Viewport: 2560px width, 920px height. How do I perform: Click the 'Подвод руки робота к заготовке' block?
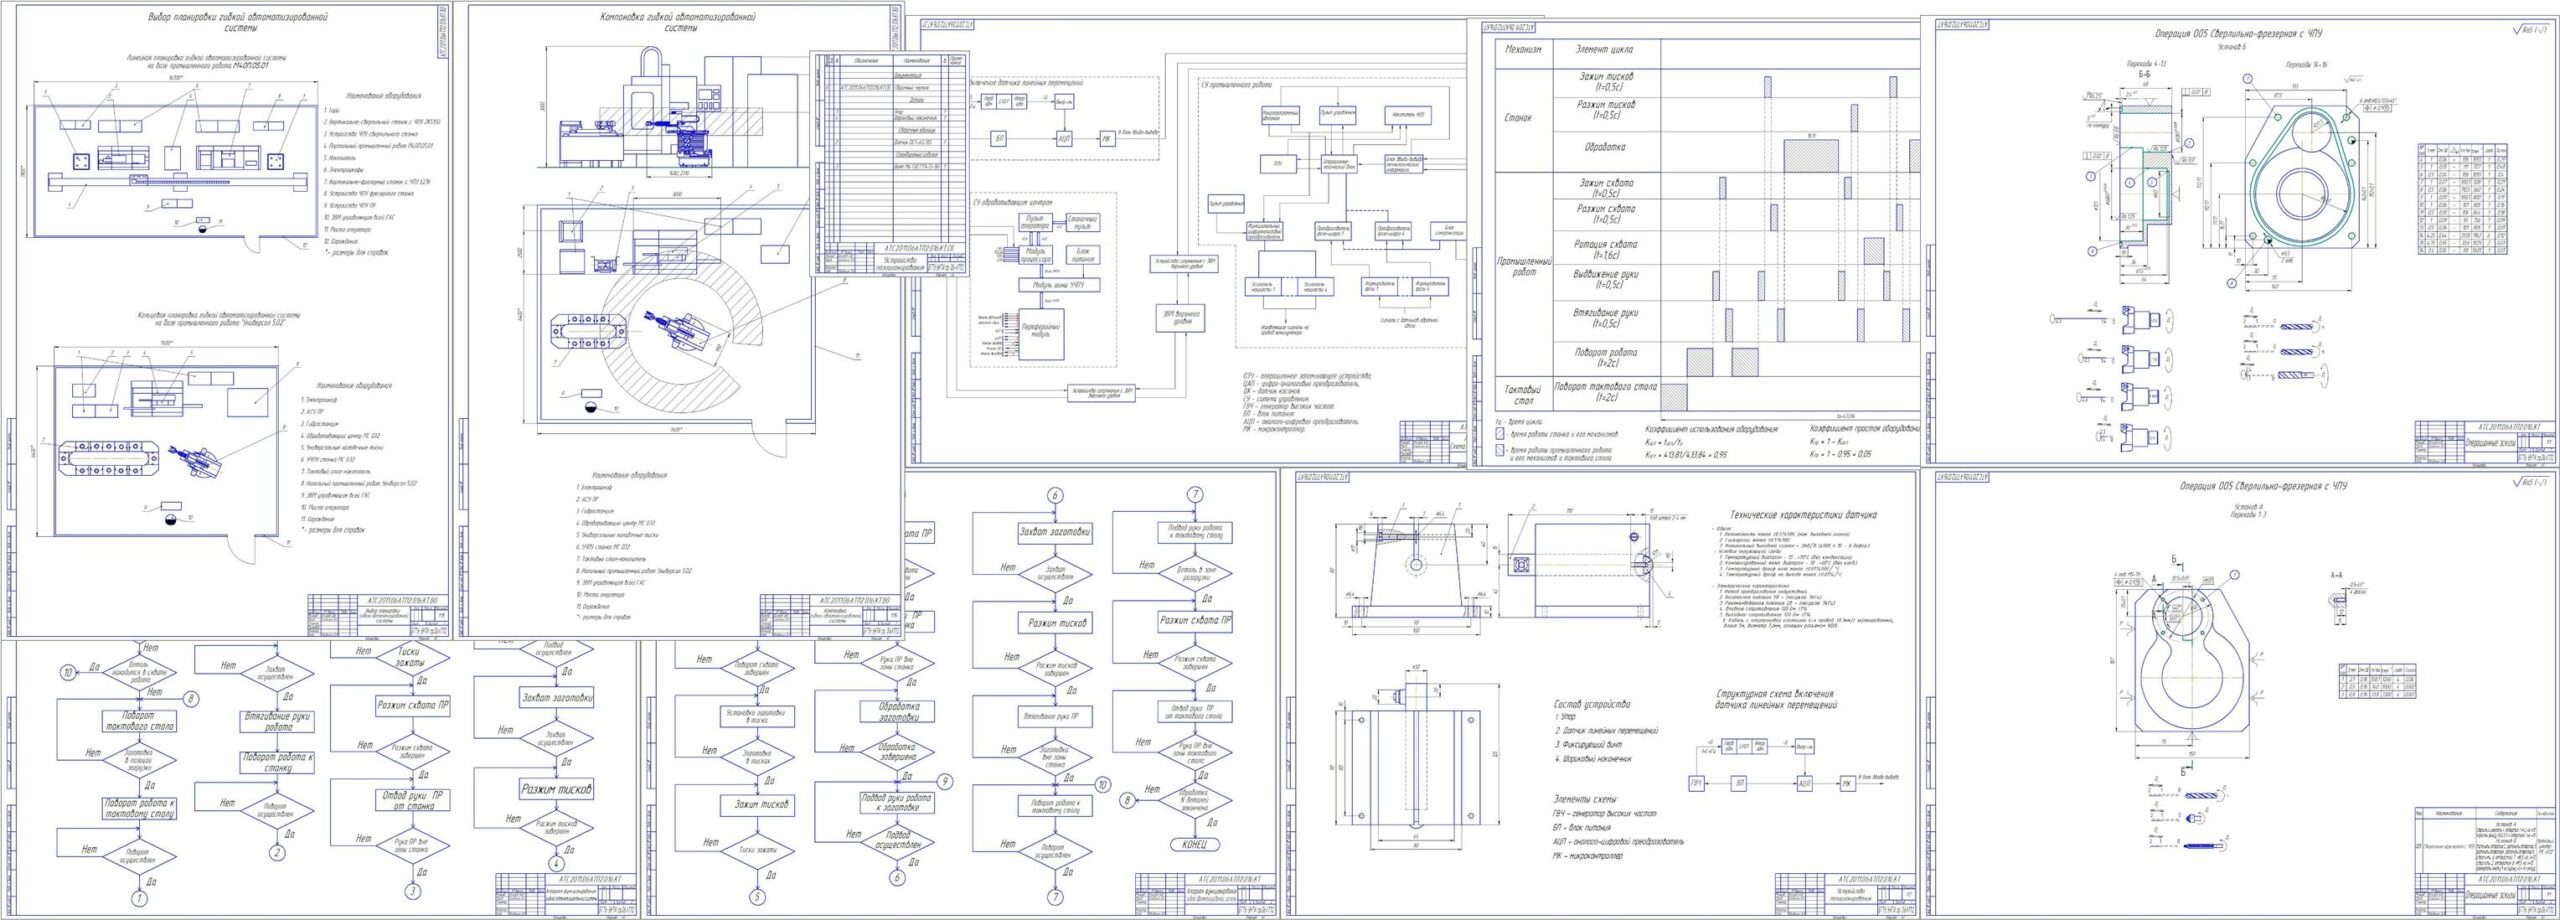tap(897, 804)
